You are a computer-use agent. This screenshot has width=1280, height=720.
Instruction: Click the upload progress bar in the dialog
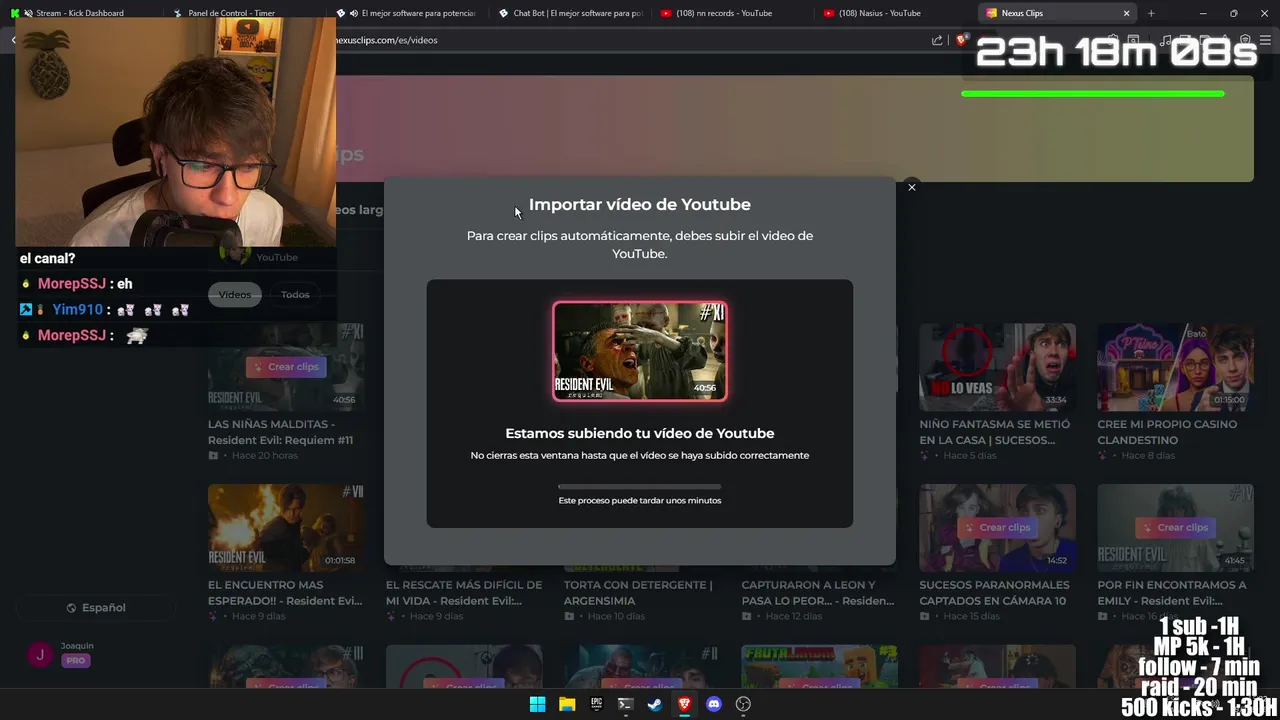click(x=640, y=487)
